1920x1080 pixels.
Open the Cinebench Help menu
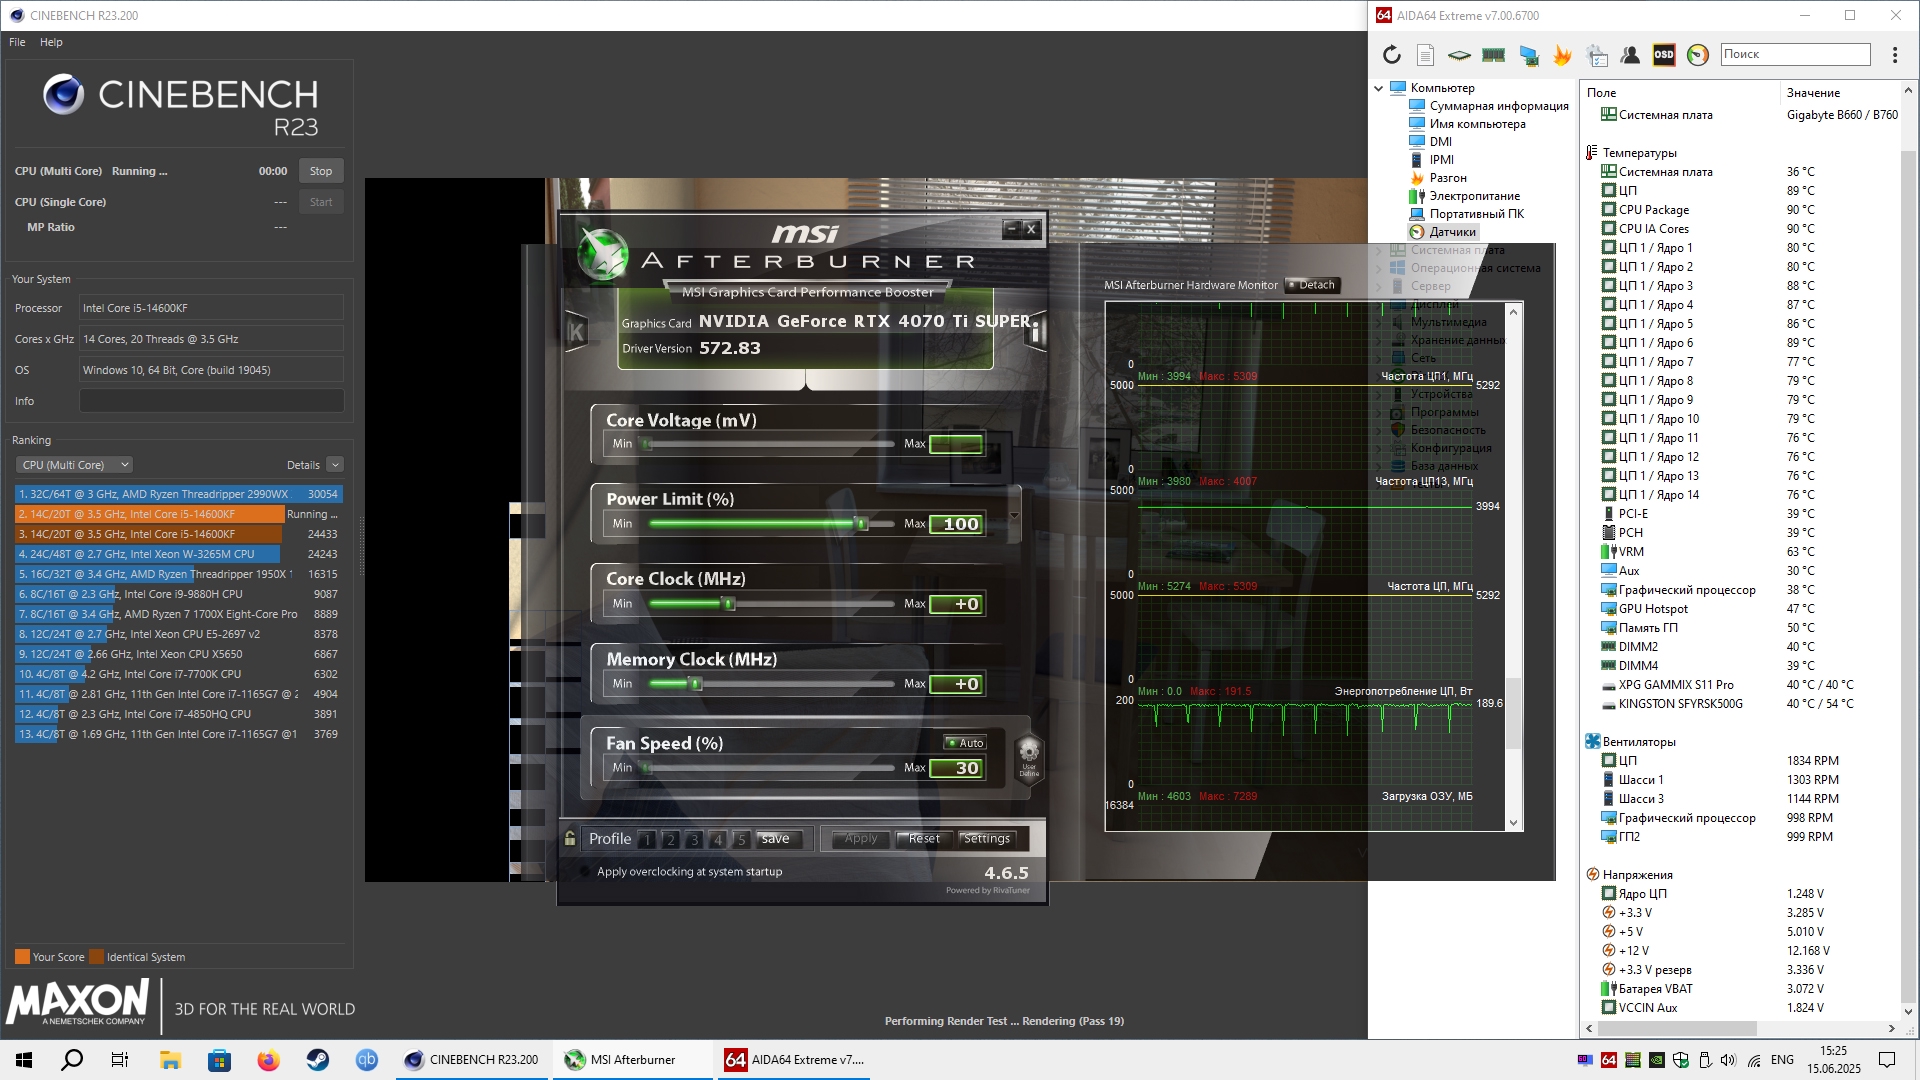51,42
